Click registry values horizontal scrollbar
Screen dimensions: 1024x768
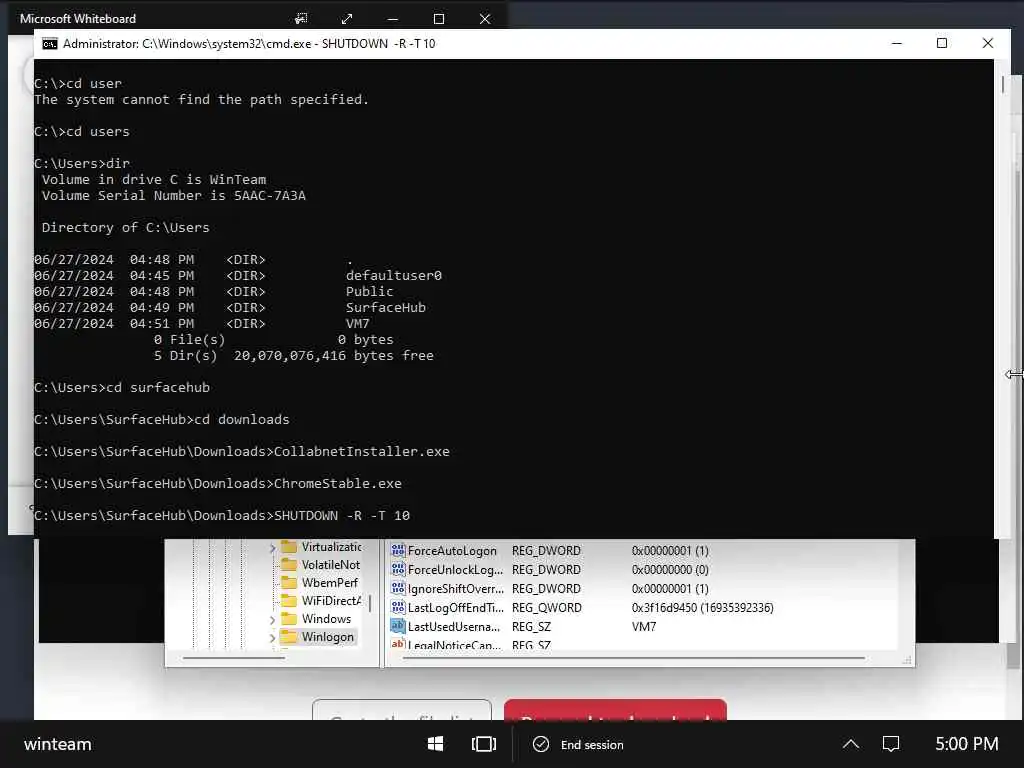tap(634, 658)
